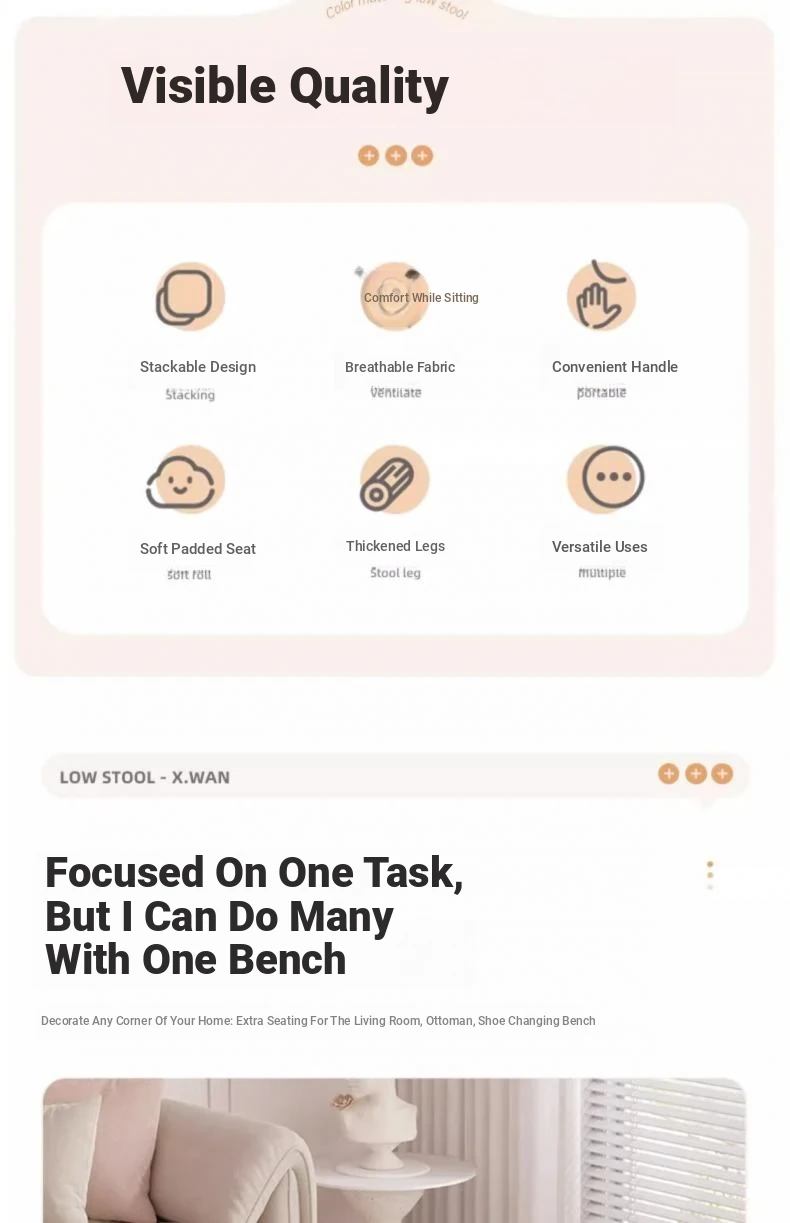Click the Breathable Fabric label
Screen dimensions: 790x1223
(x=400, y=367)
